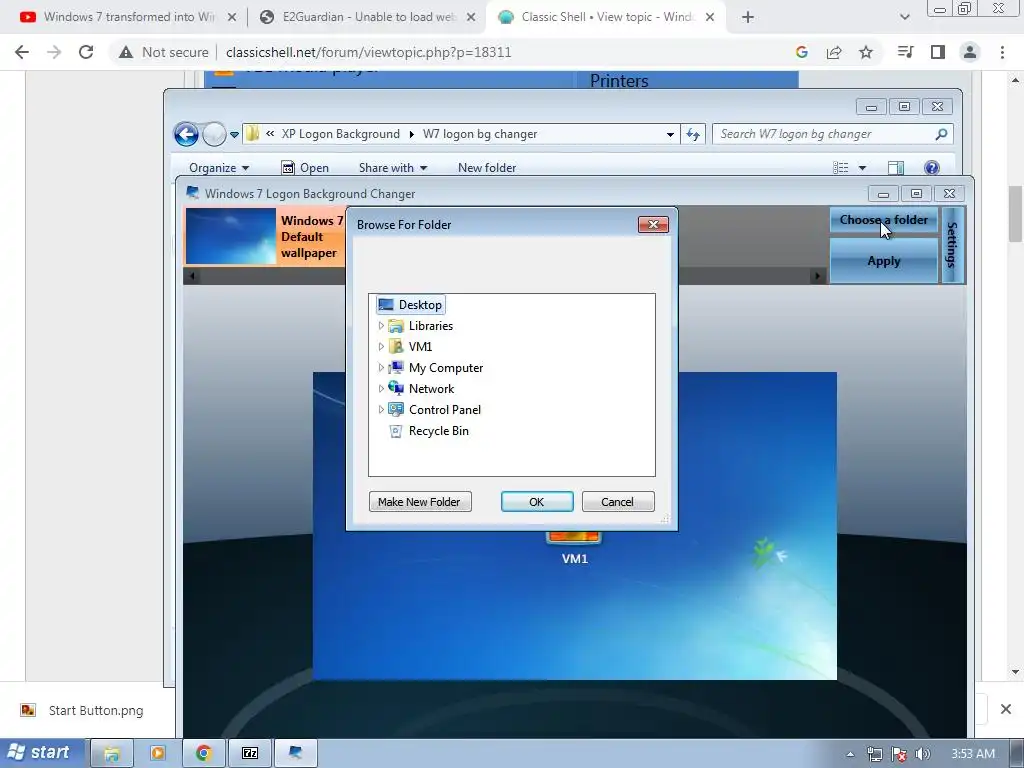The height and width of the screenshot is (768, 1024).
Task: Open the Share with menu
Action: point(392,168)
